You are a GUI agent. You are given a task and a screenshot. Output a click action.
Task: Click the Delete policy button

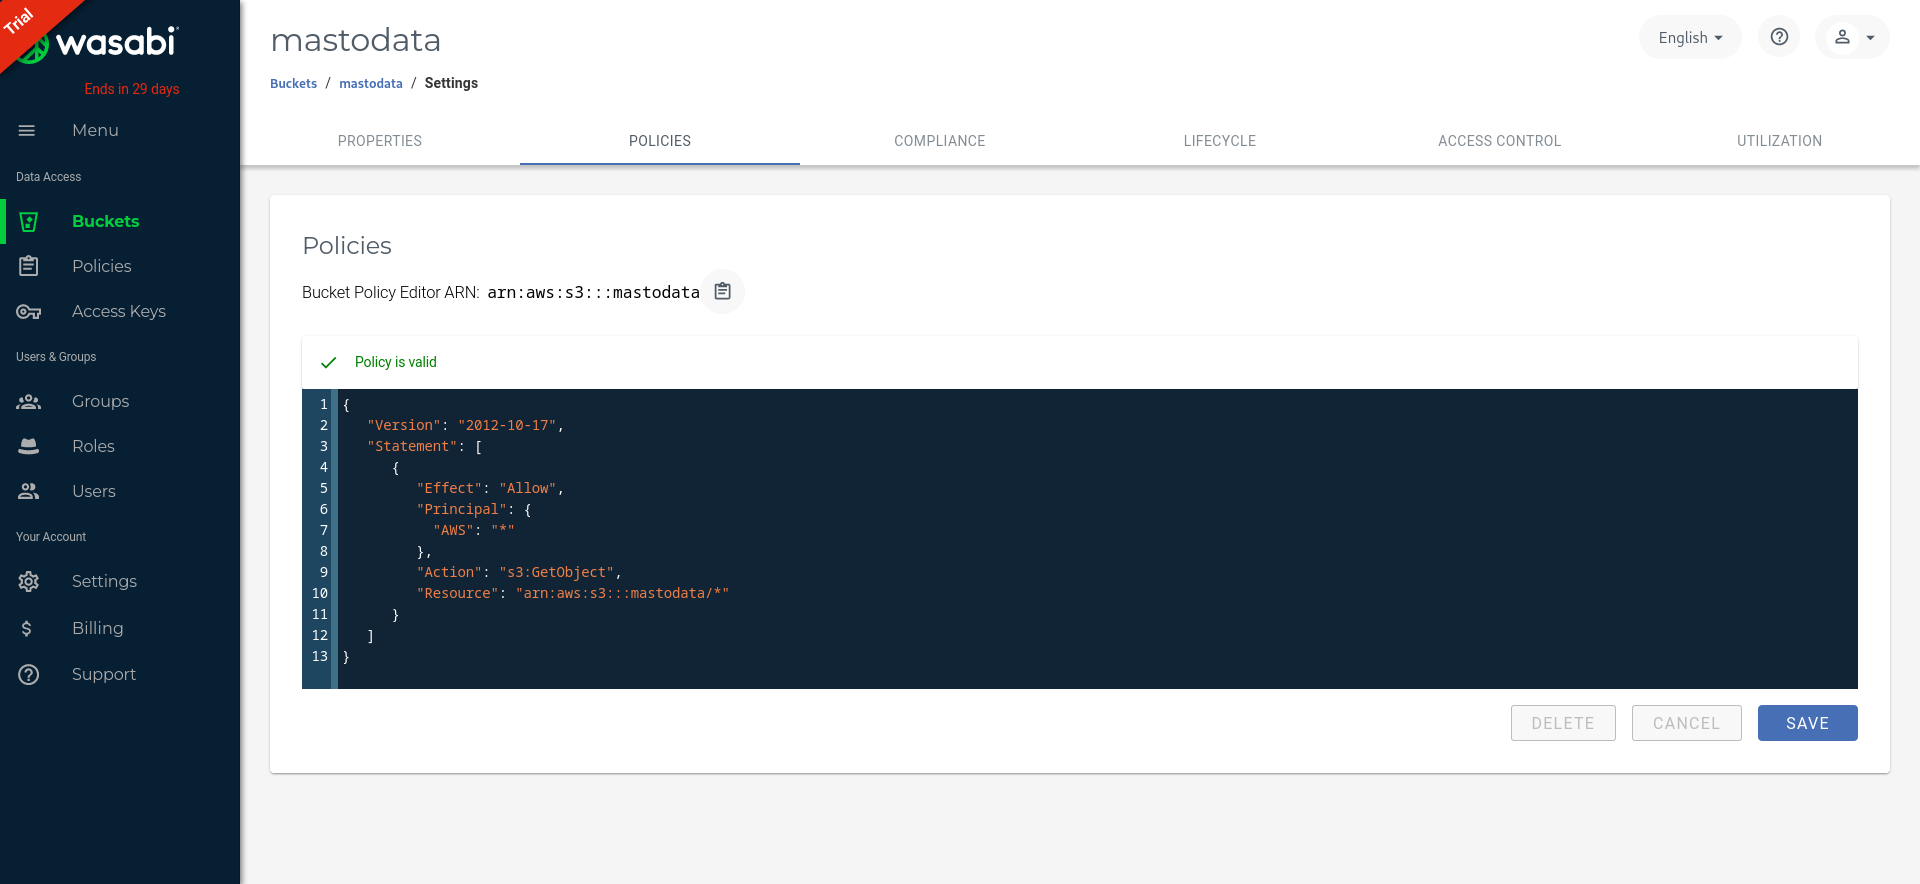coord(1563,723)
